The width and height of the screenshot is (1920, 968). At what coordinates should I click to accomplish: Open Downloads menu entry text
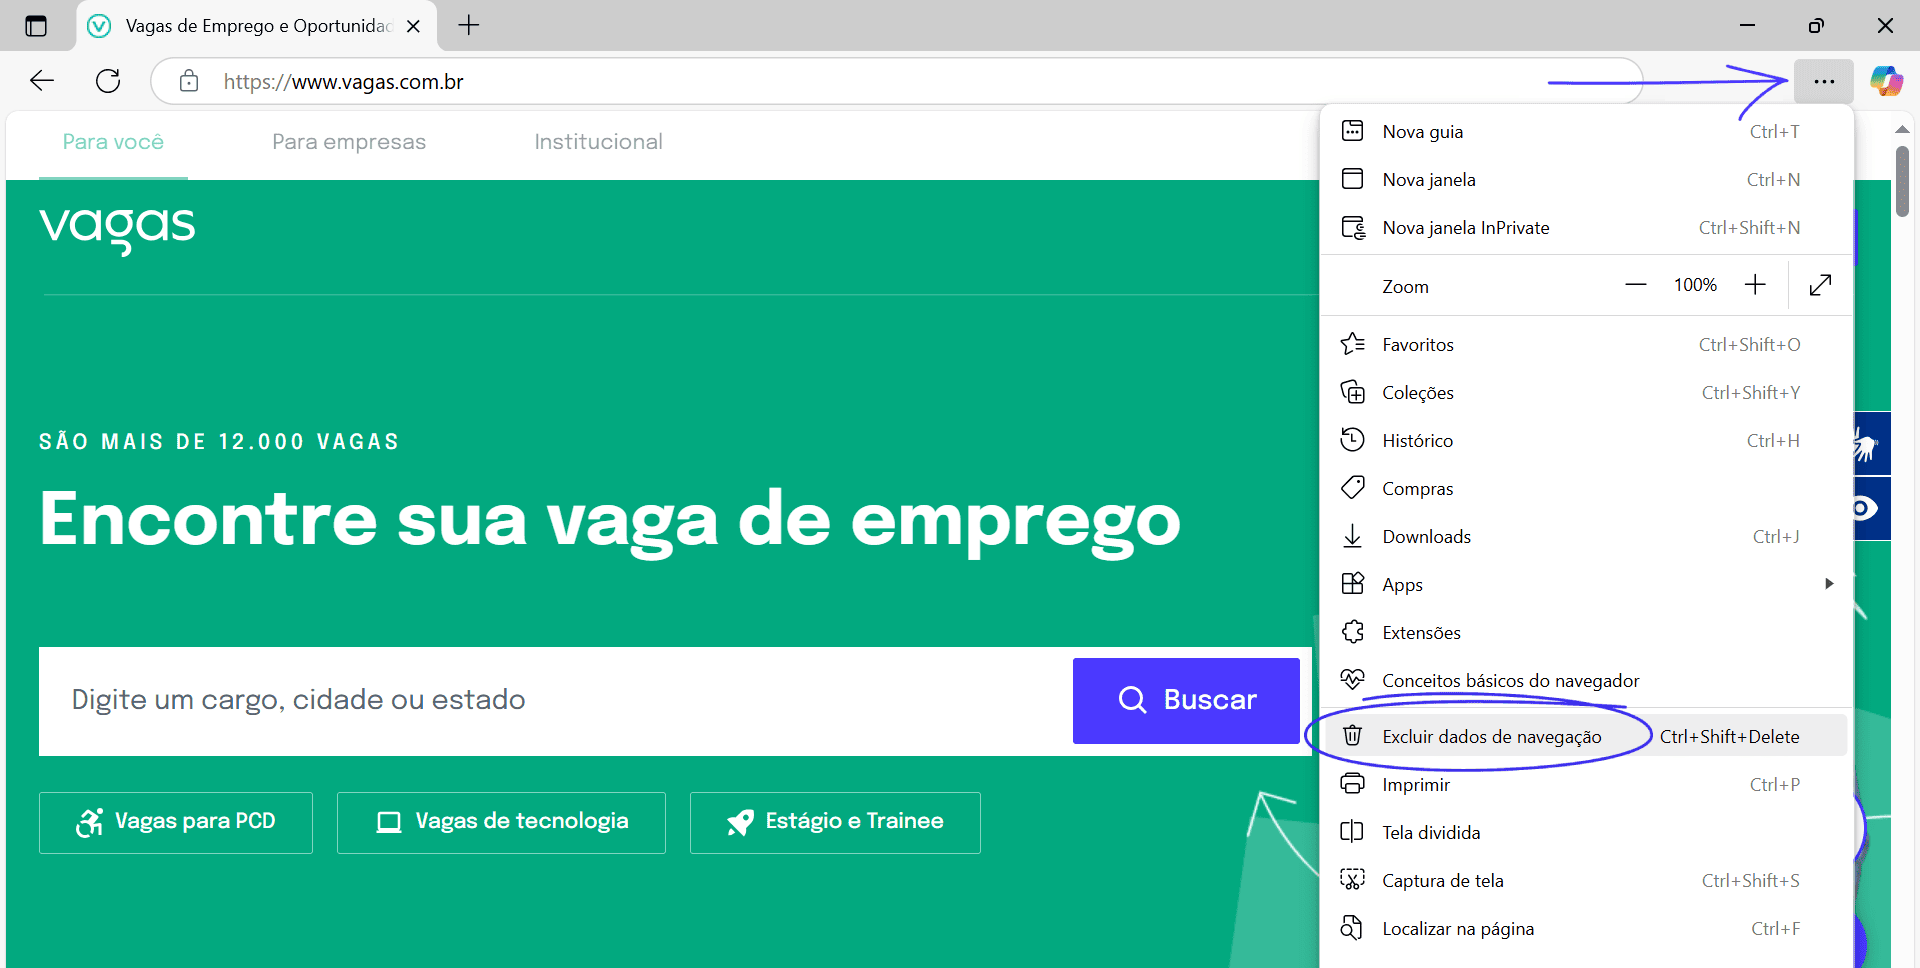click(x=1426, y=536)
